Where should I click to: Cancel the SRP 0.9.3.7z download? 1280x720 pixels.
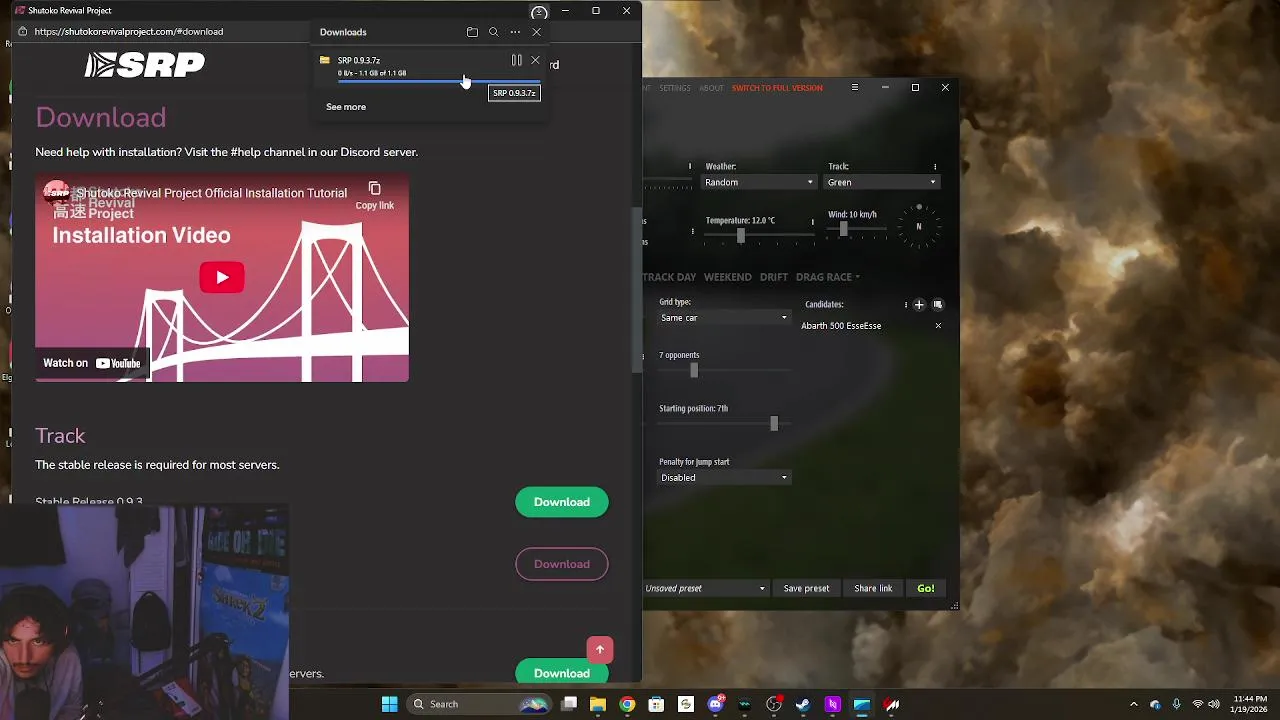pyautogui.click(x=535, y=61)
